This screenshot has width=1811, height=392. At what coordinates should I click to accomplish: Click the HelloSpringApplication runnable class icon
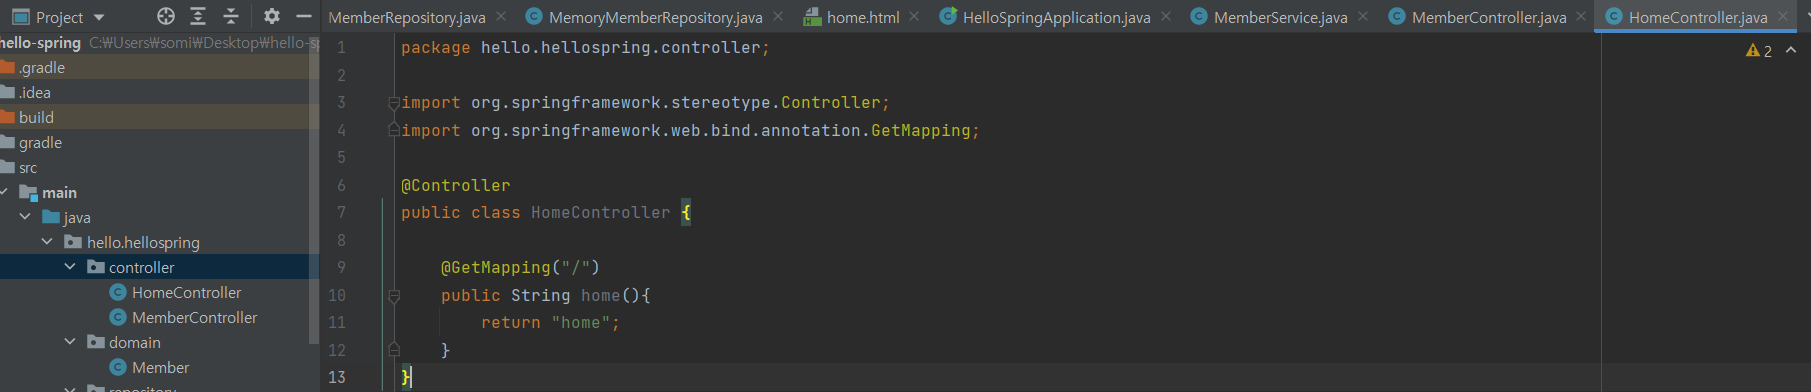(x=948, y=17)
